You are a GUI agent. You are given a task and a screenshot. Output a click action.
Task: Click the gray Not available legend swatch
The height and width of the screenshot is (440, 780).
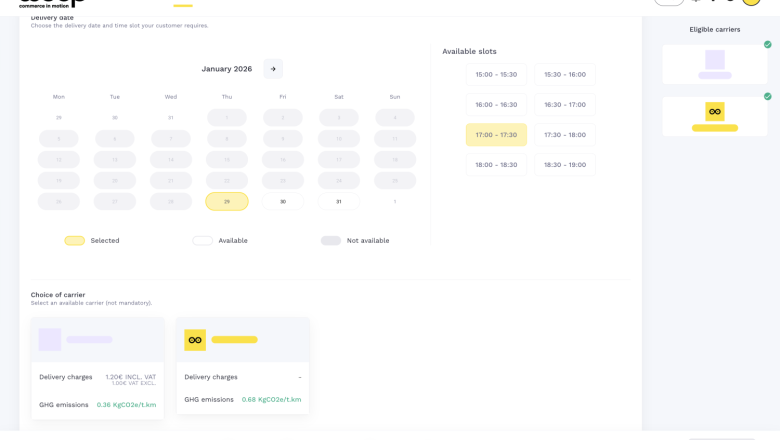(x=331, y=241)
